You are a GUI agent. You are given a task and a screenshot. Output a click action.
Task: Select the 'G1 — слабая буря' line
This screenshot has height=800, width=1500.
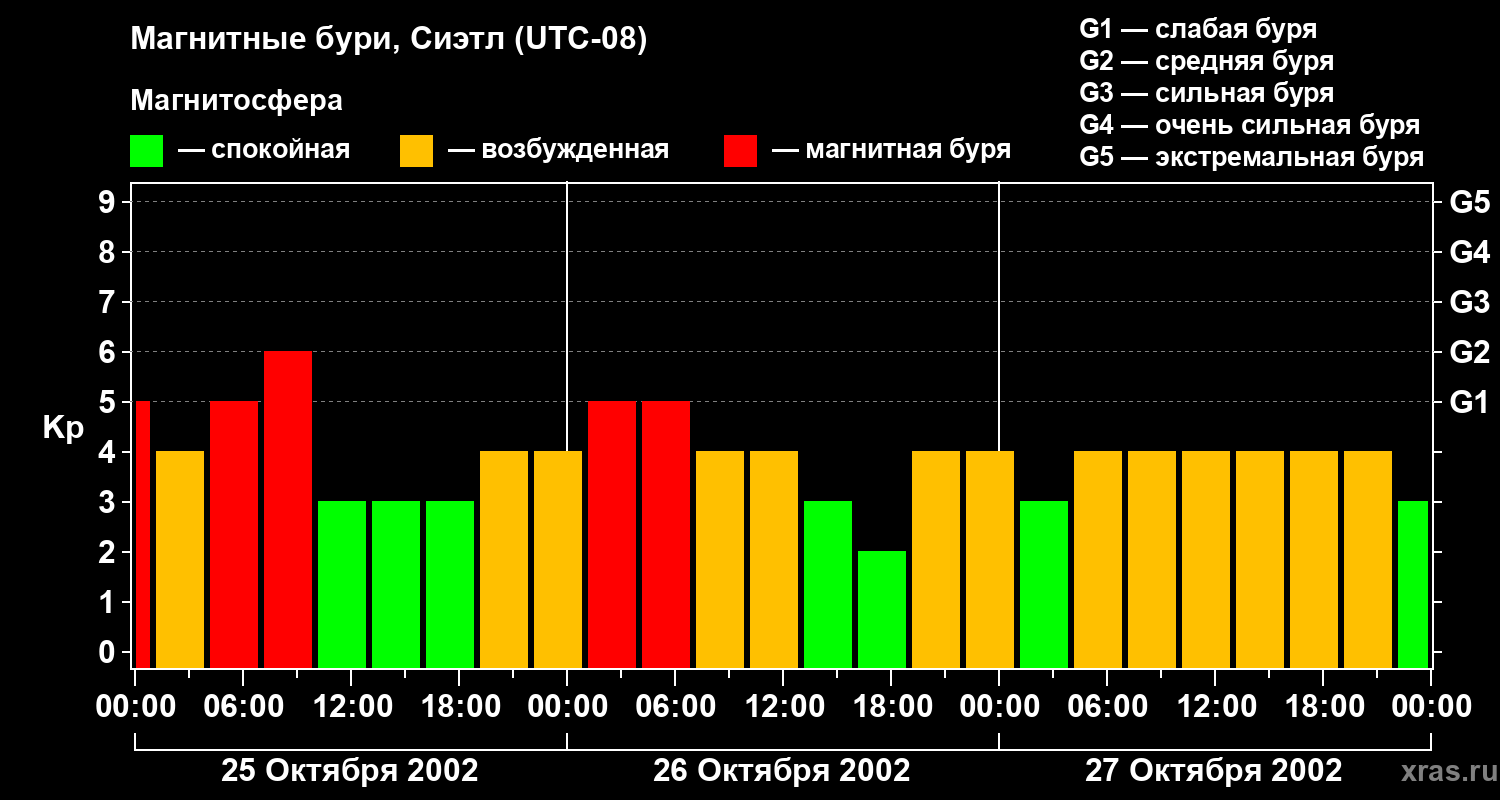(1198, 29)
